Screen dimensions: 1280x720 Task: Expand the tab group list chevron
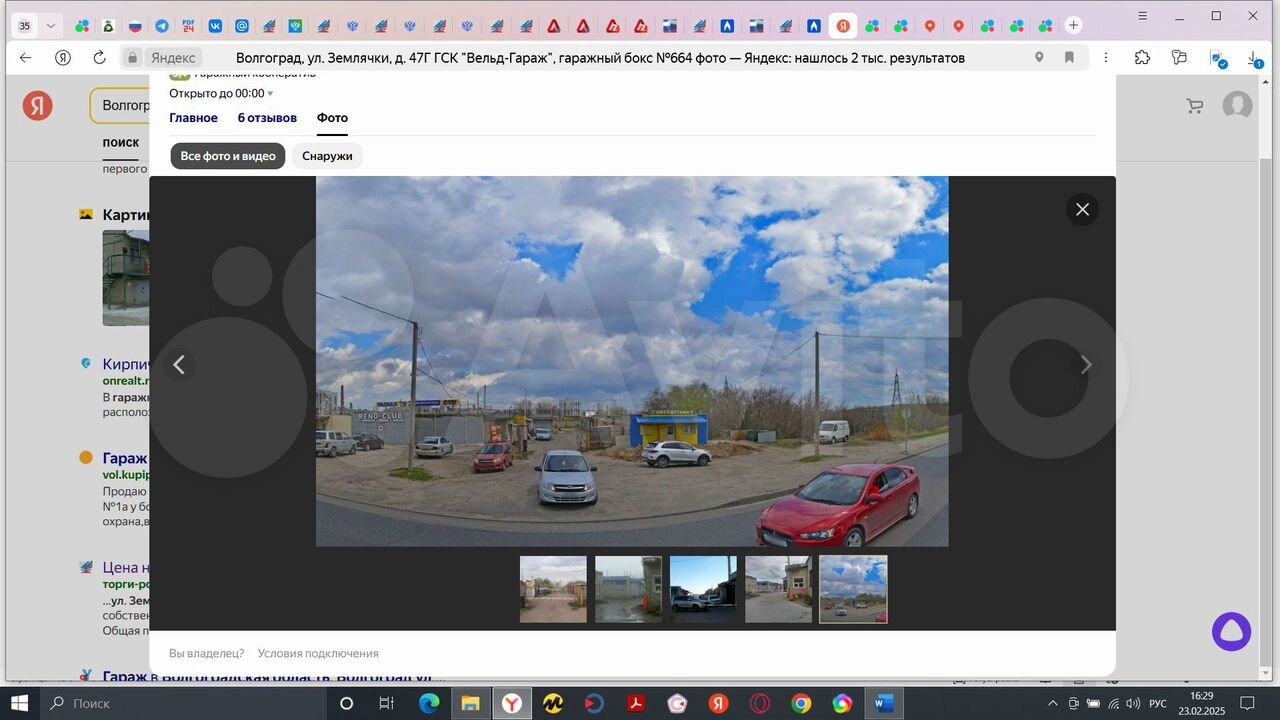point(51,26)
